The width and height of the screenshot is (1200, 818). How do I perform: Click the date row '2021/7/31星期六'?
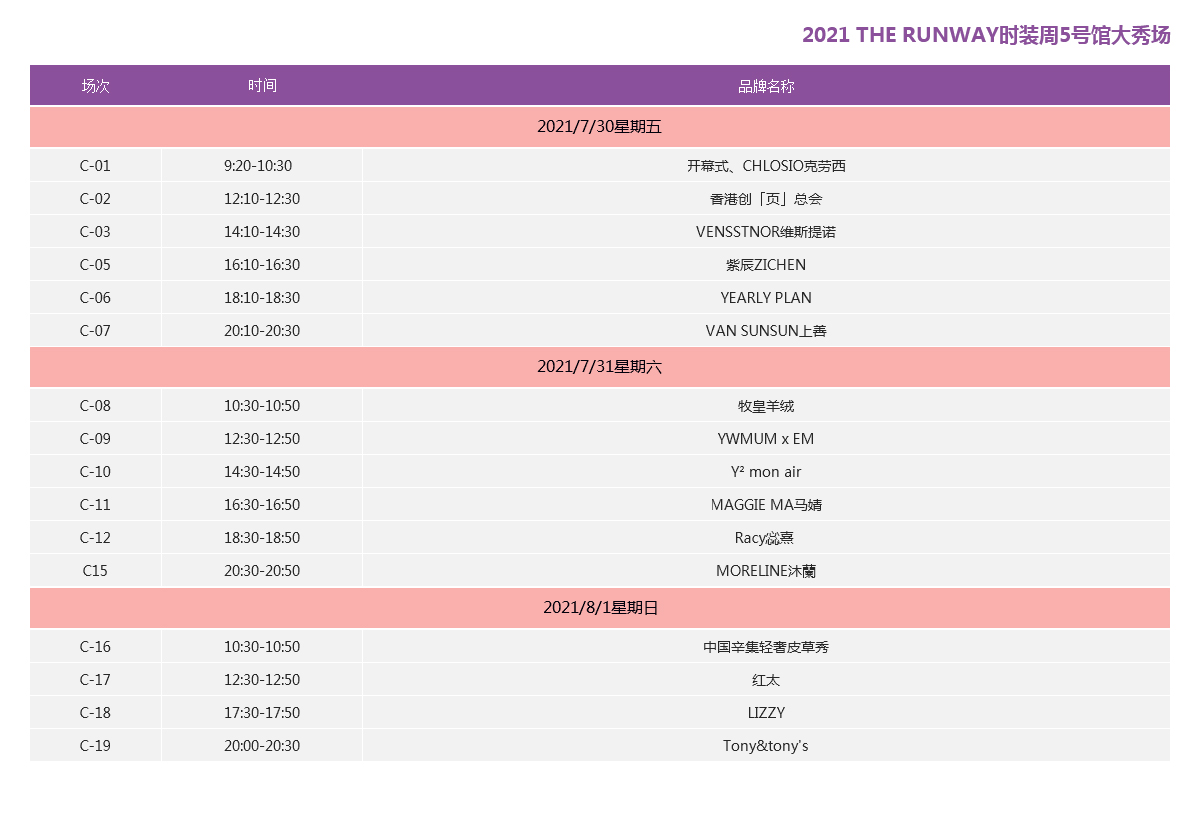pos(600,367)
